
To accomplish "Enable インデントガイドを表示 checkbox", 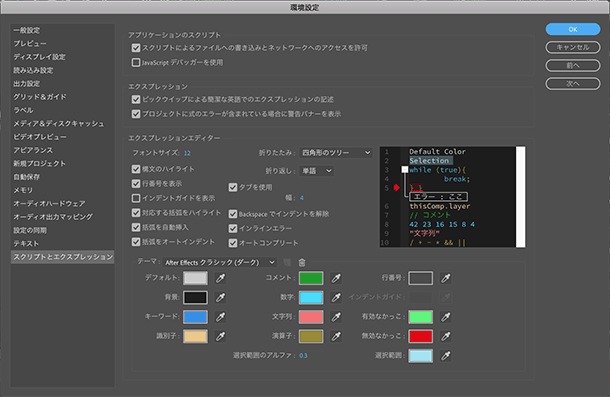I will pyautogui.click(x=136, y=198).
